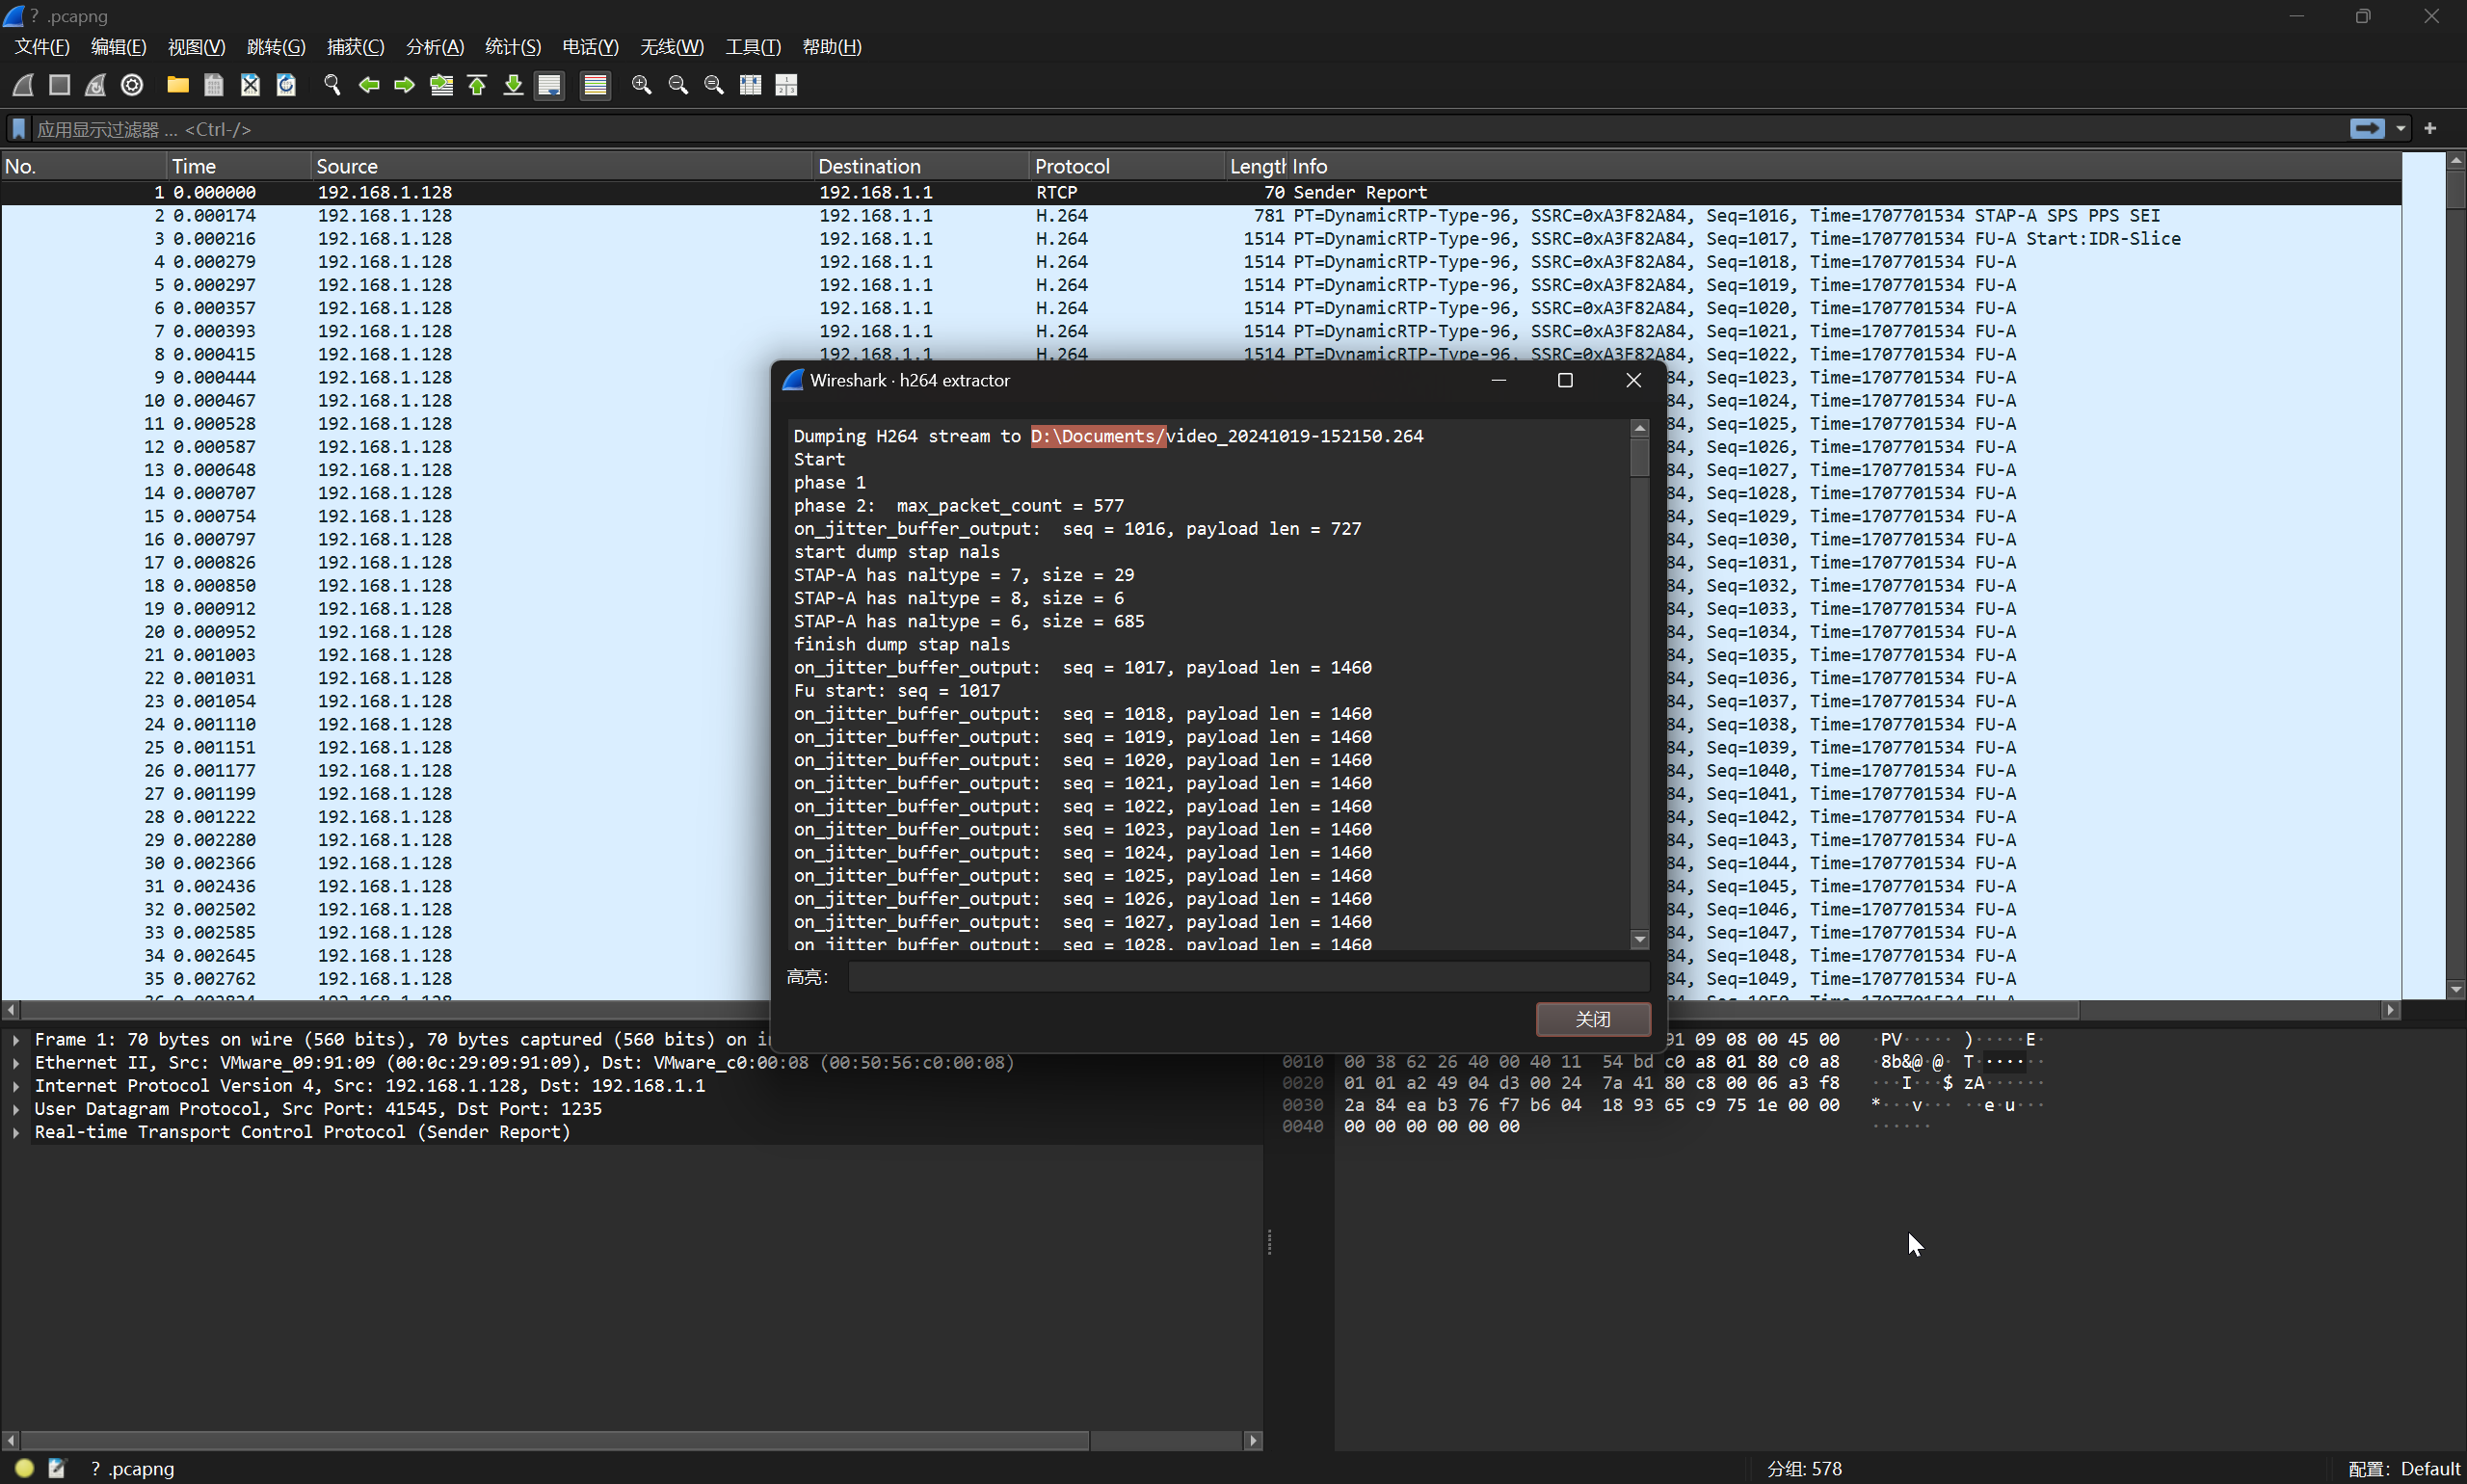Screen dimensions: 2467x1484
Task: Expand Real-time Transport Control Protocol row
Action: point(17,1132)
